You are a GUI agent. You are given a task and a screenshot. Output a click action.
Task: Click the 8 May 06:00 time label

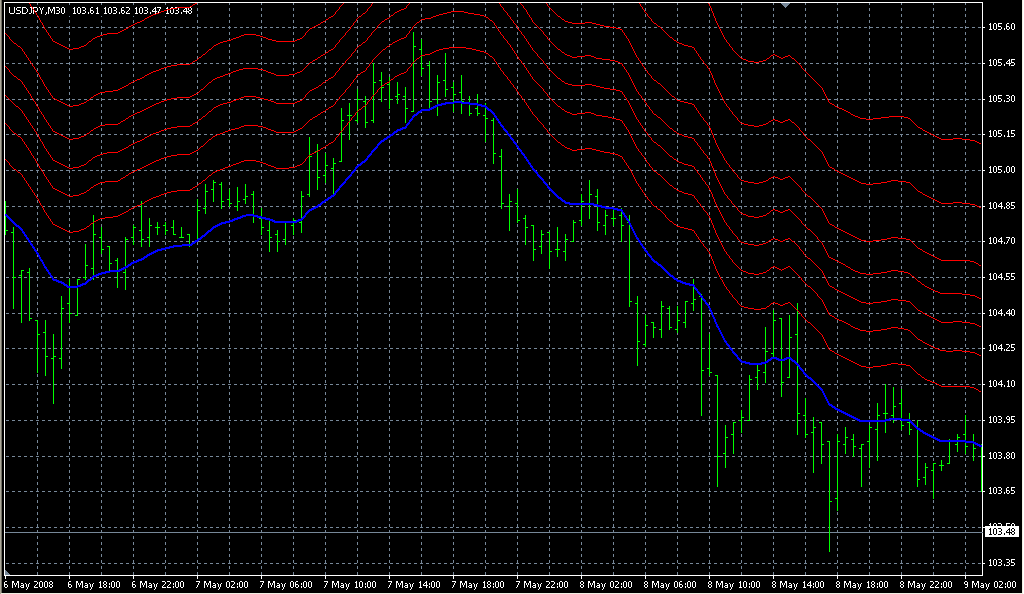click(x=671, y=584)
